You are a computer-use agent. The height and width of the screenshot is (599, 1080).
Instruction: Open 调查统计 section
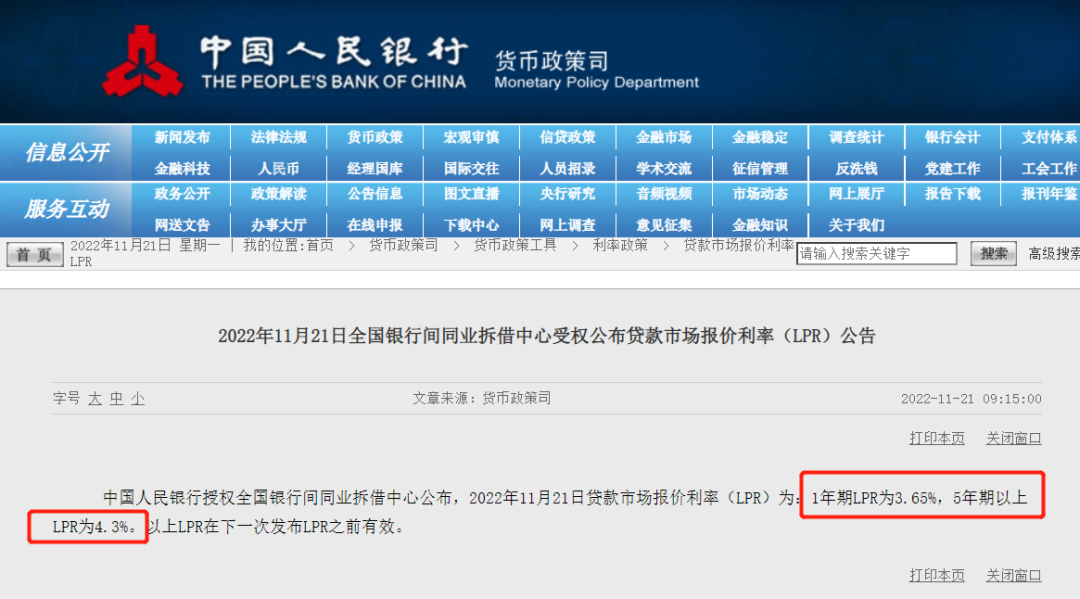857,138
